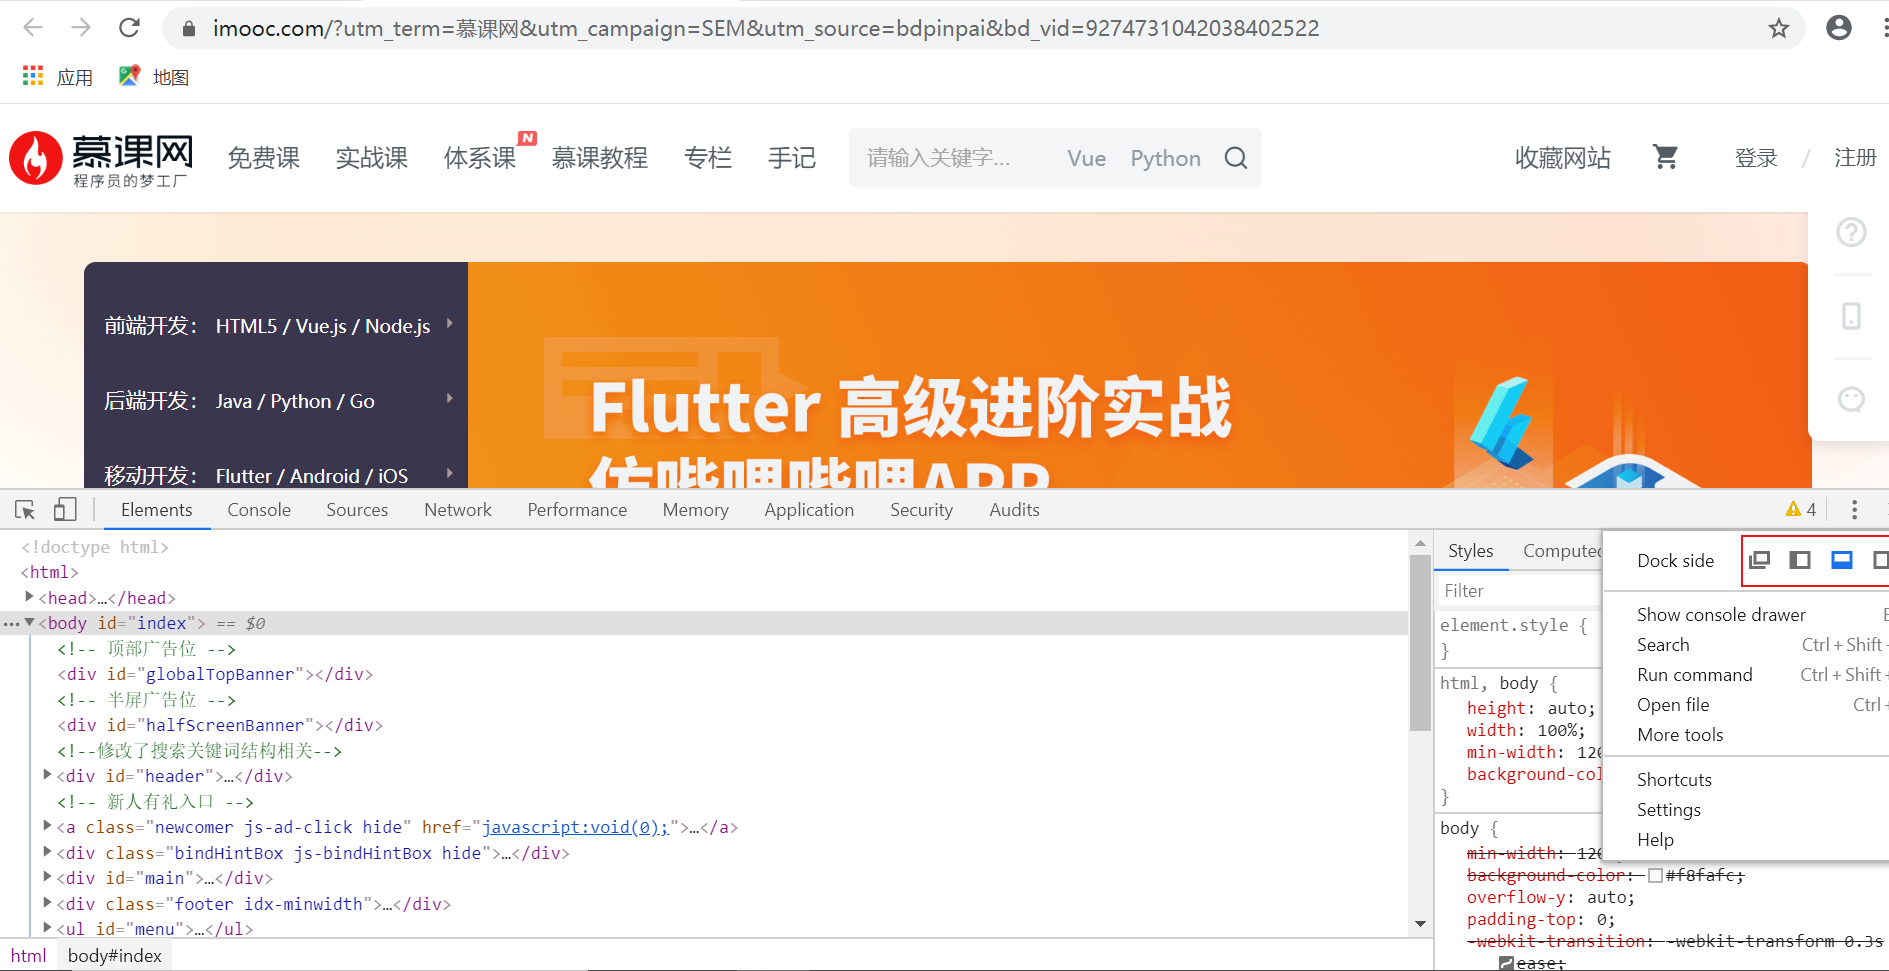1889x971 pixels.
Task: Click the browser address bar URL
Action: click(766, 28)
